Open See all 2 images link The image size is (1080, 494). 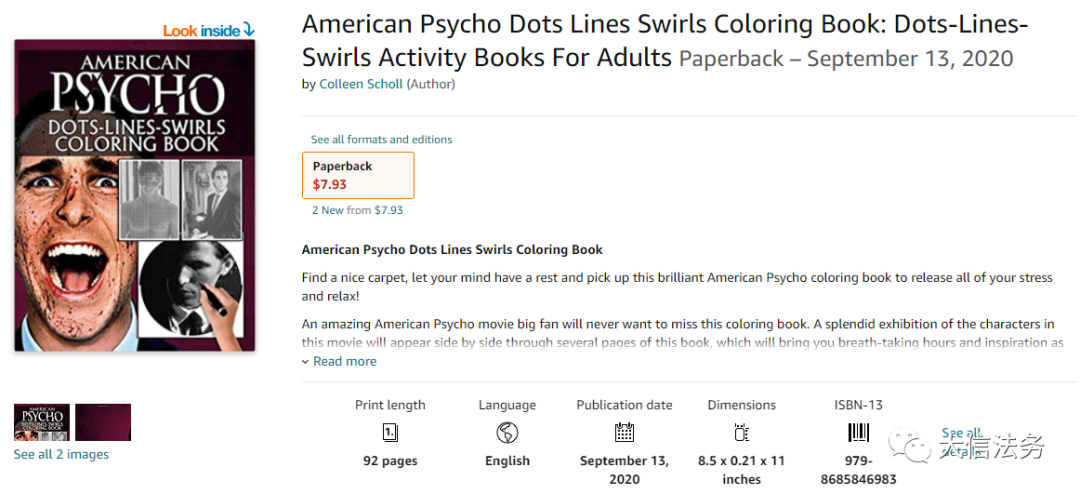point(61,454)
